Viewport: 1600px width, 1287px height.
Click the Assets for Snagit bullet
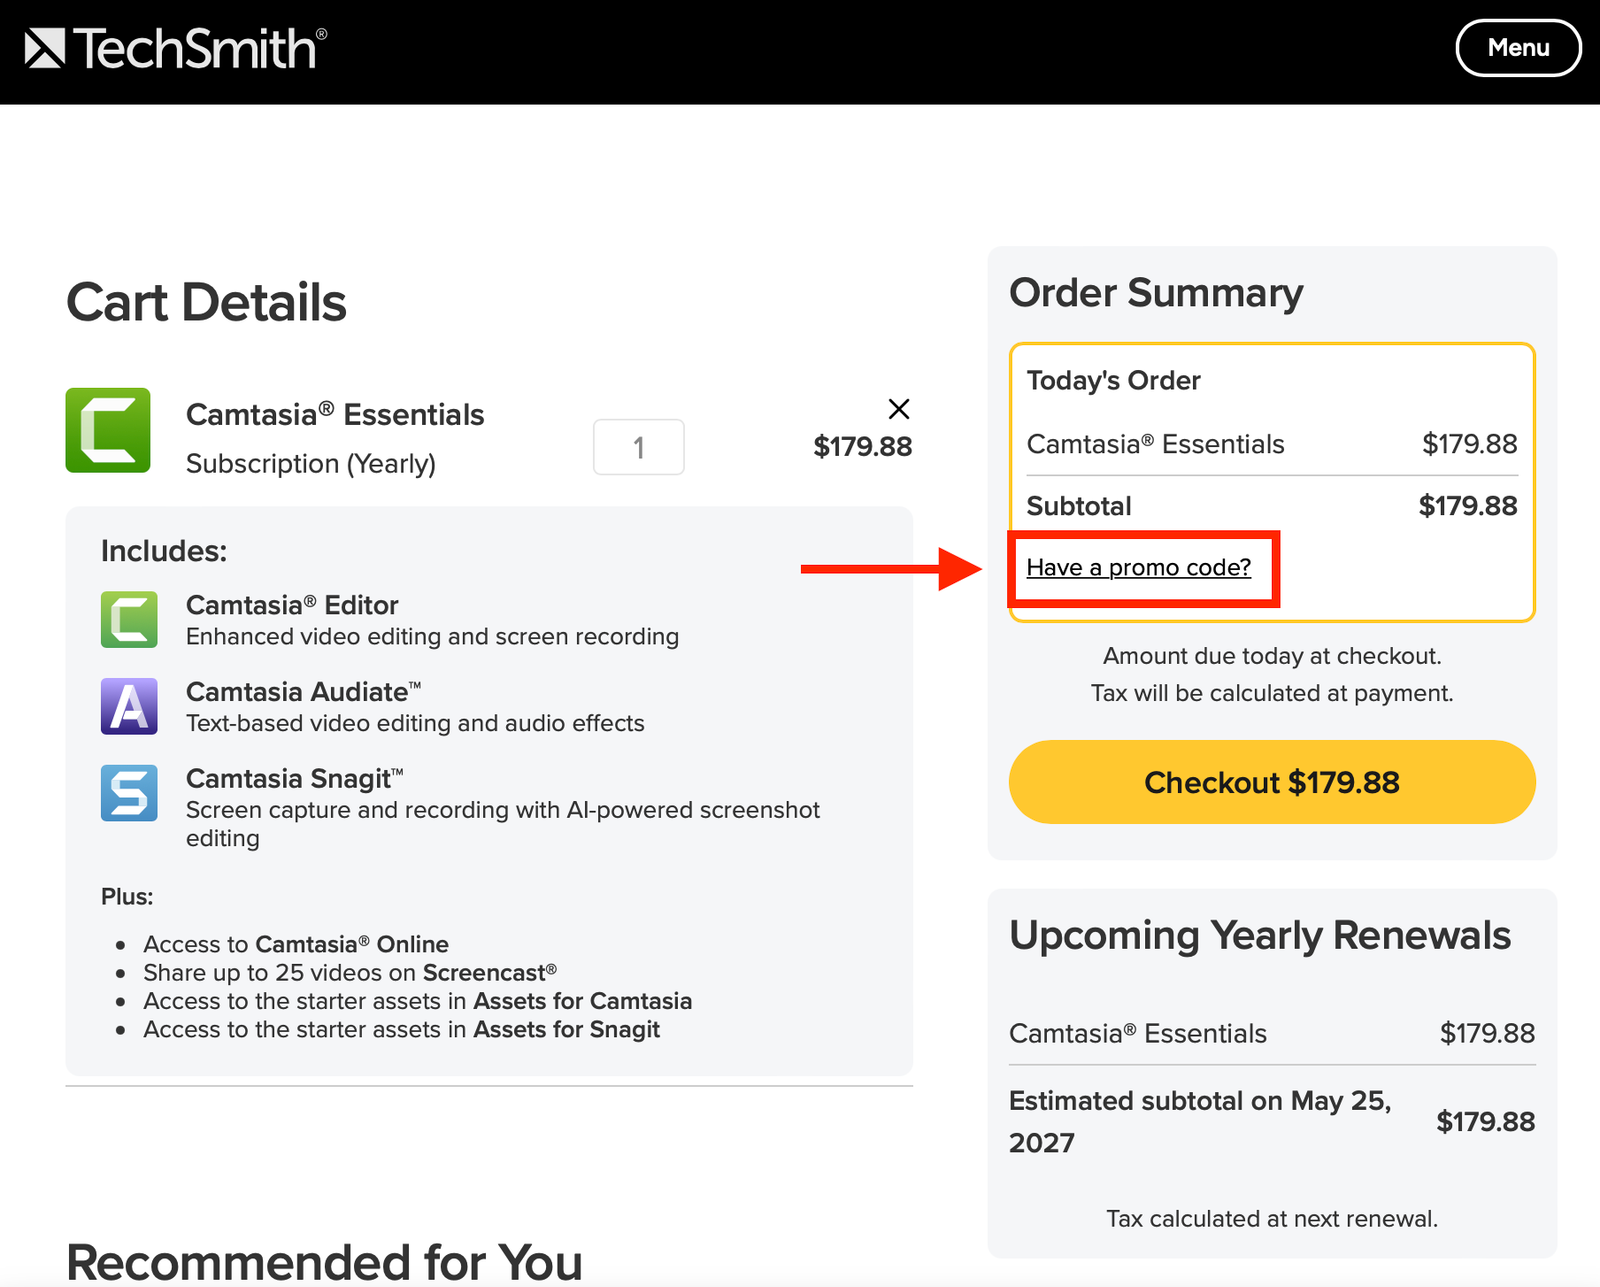click(402, 1029)
